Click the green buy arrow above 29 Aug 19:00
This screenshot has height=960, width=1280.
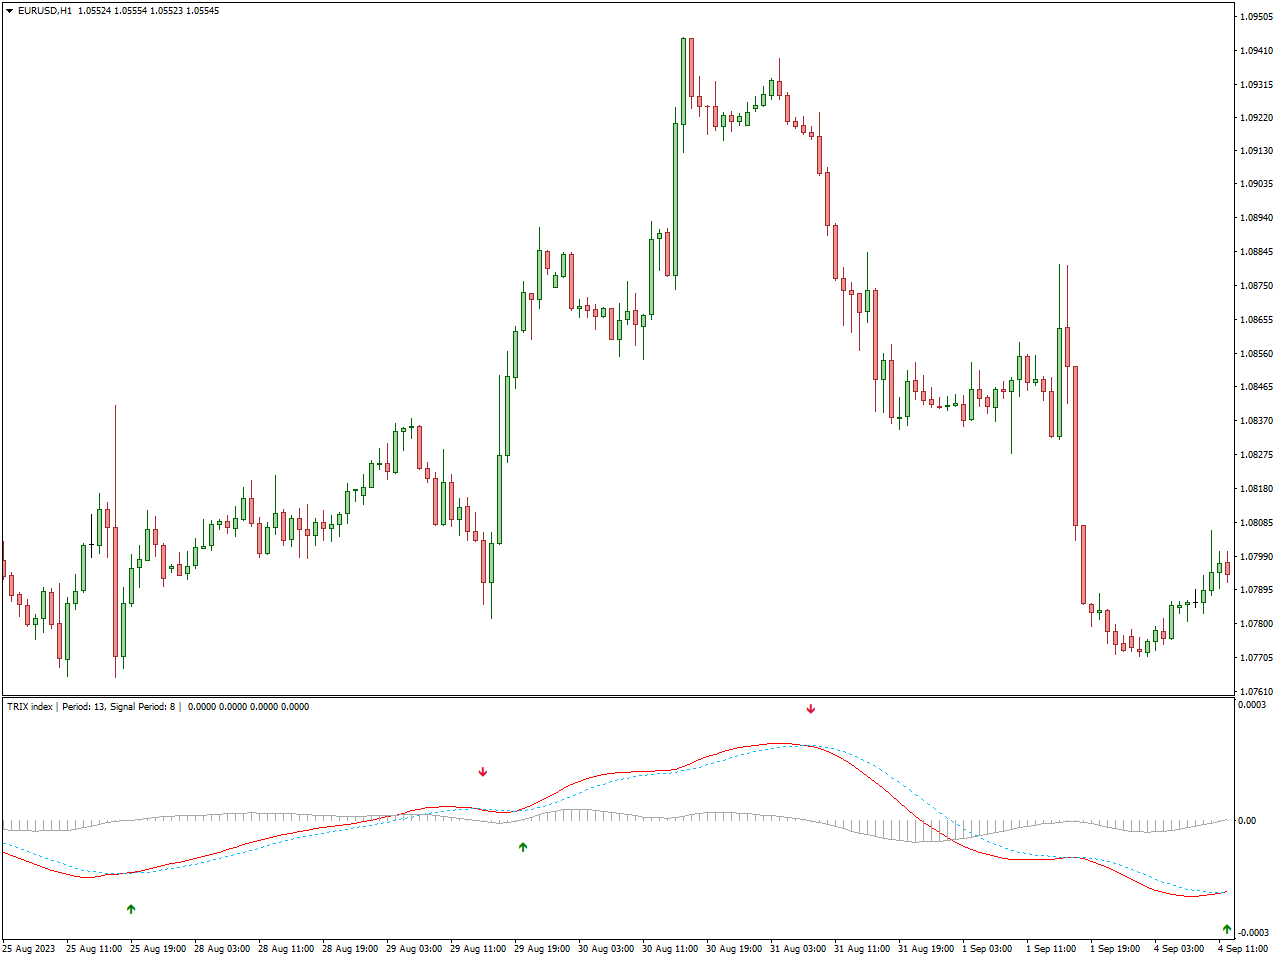click(523, 847)
